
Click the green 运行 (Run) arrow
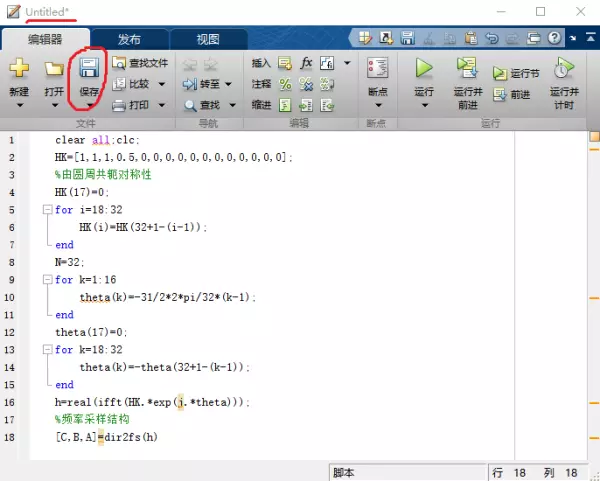[x=424, y=68]
